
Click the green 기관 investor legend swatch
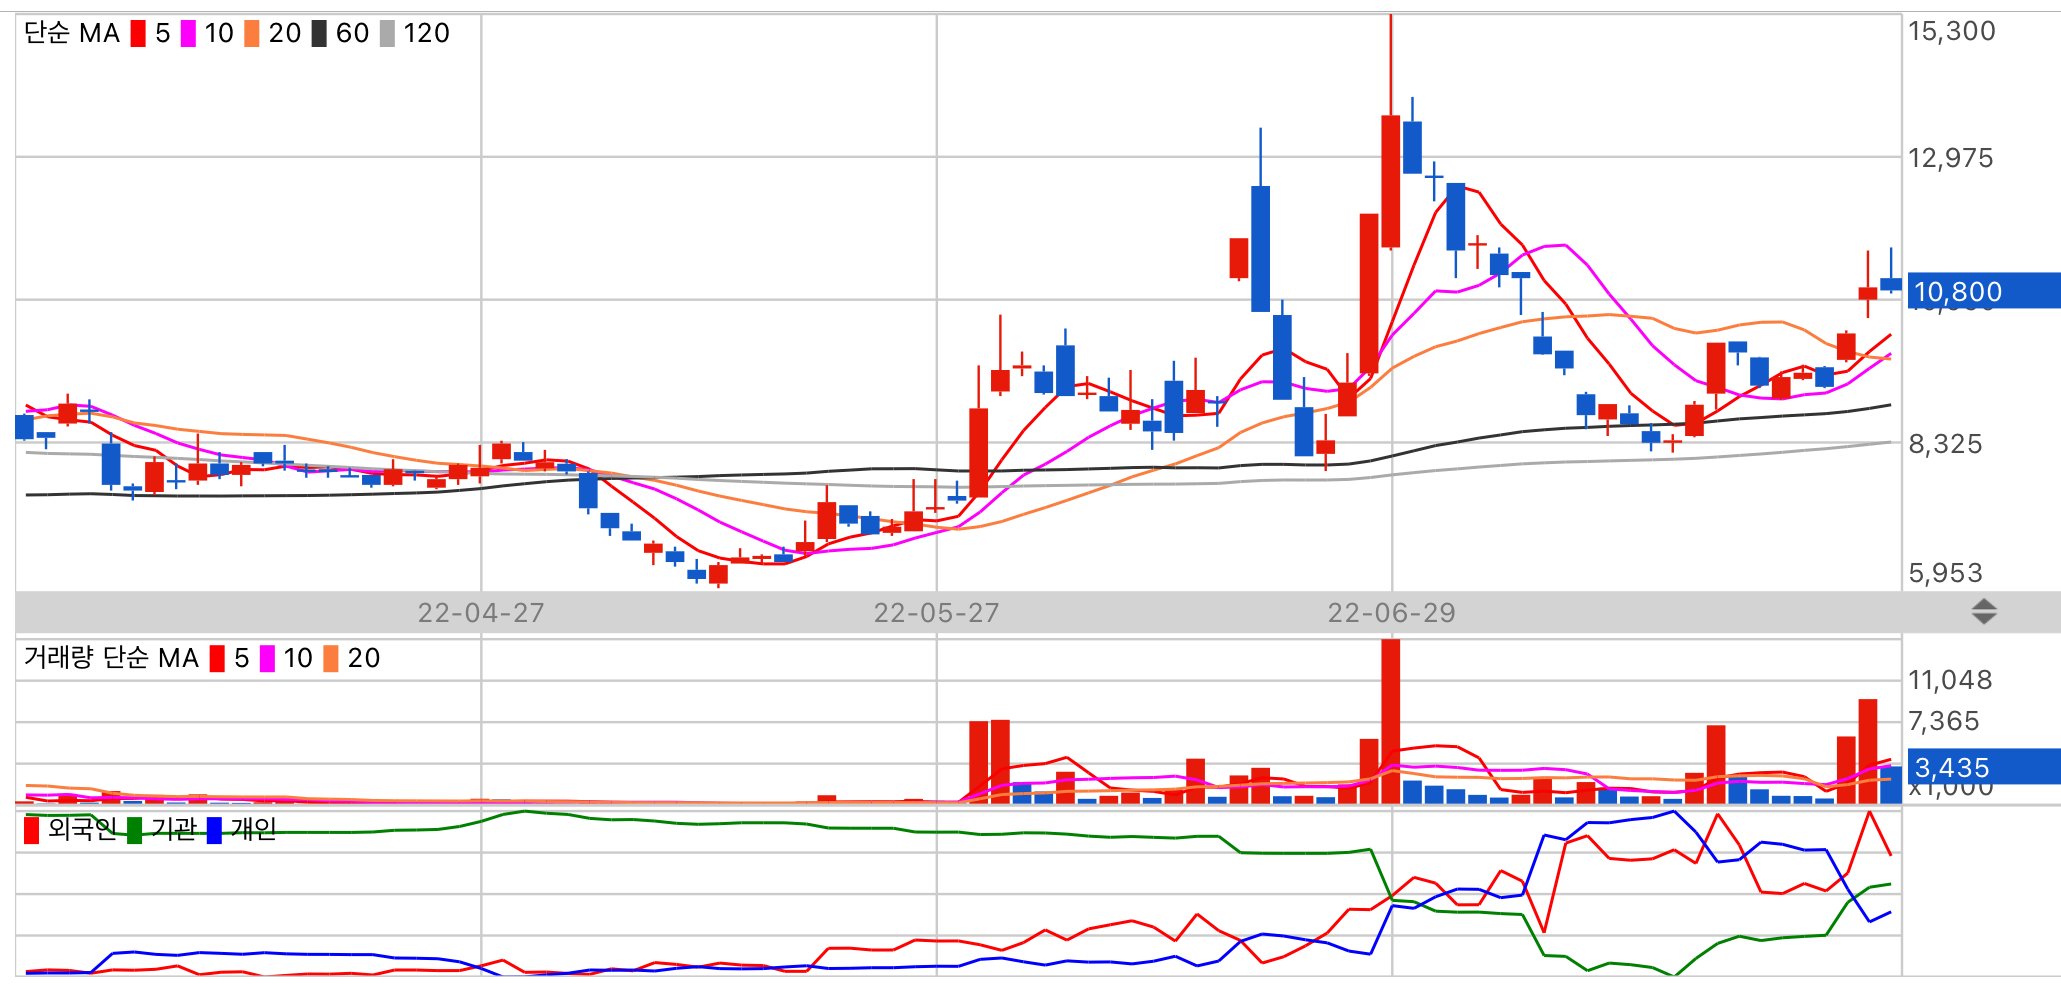point(134,830)
